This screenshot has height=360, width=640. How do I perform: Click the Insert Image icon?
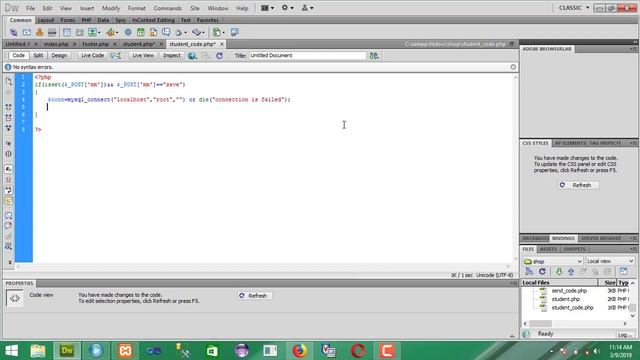pos(92,32)
